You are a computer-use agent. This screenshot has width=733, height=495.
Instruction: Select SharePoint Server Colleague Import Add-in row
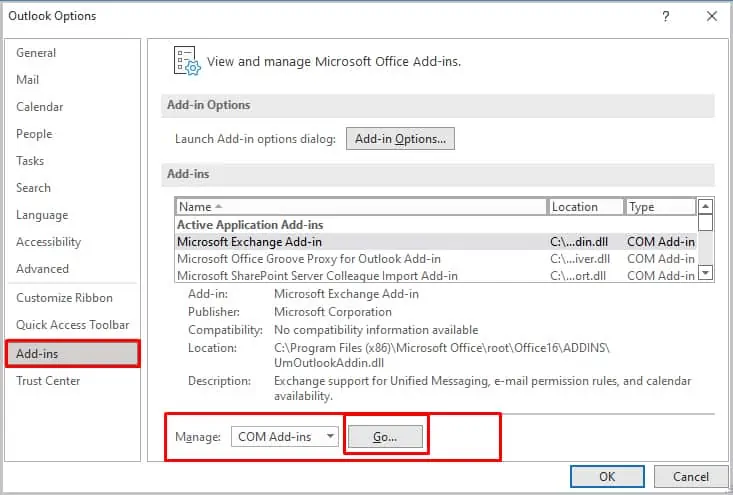pos(436,275)
